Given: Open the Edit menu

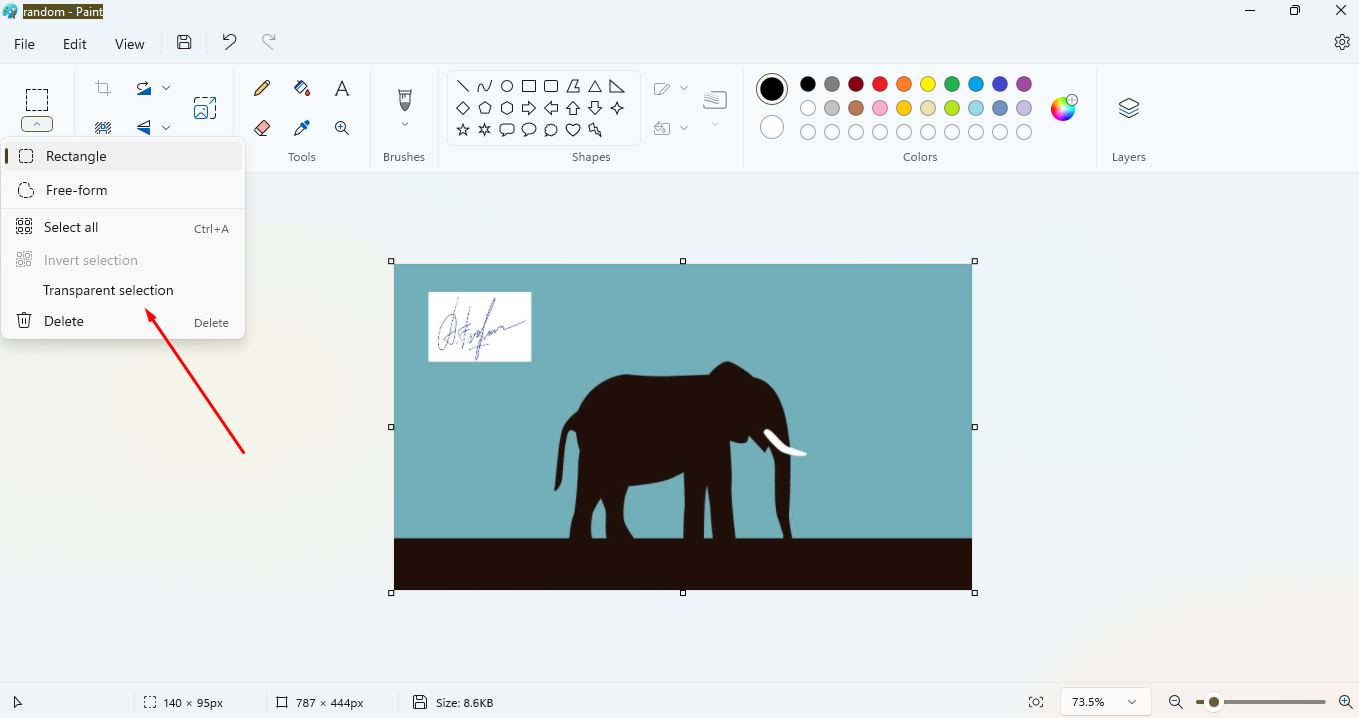Looking at the screenshot, I should click(74, 43).
